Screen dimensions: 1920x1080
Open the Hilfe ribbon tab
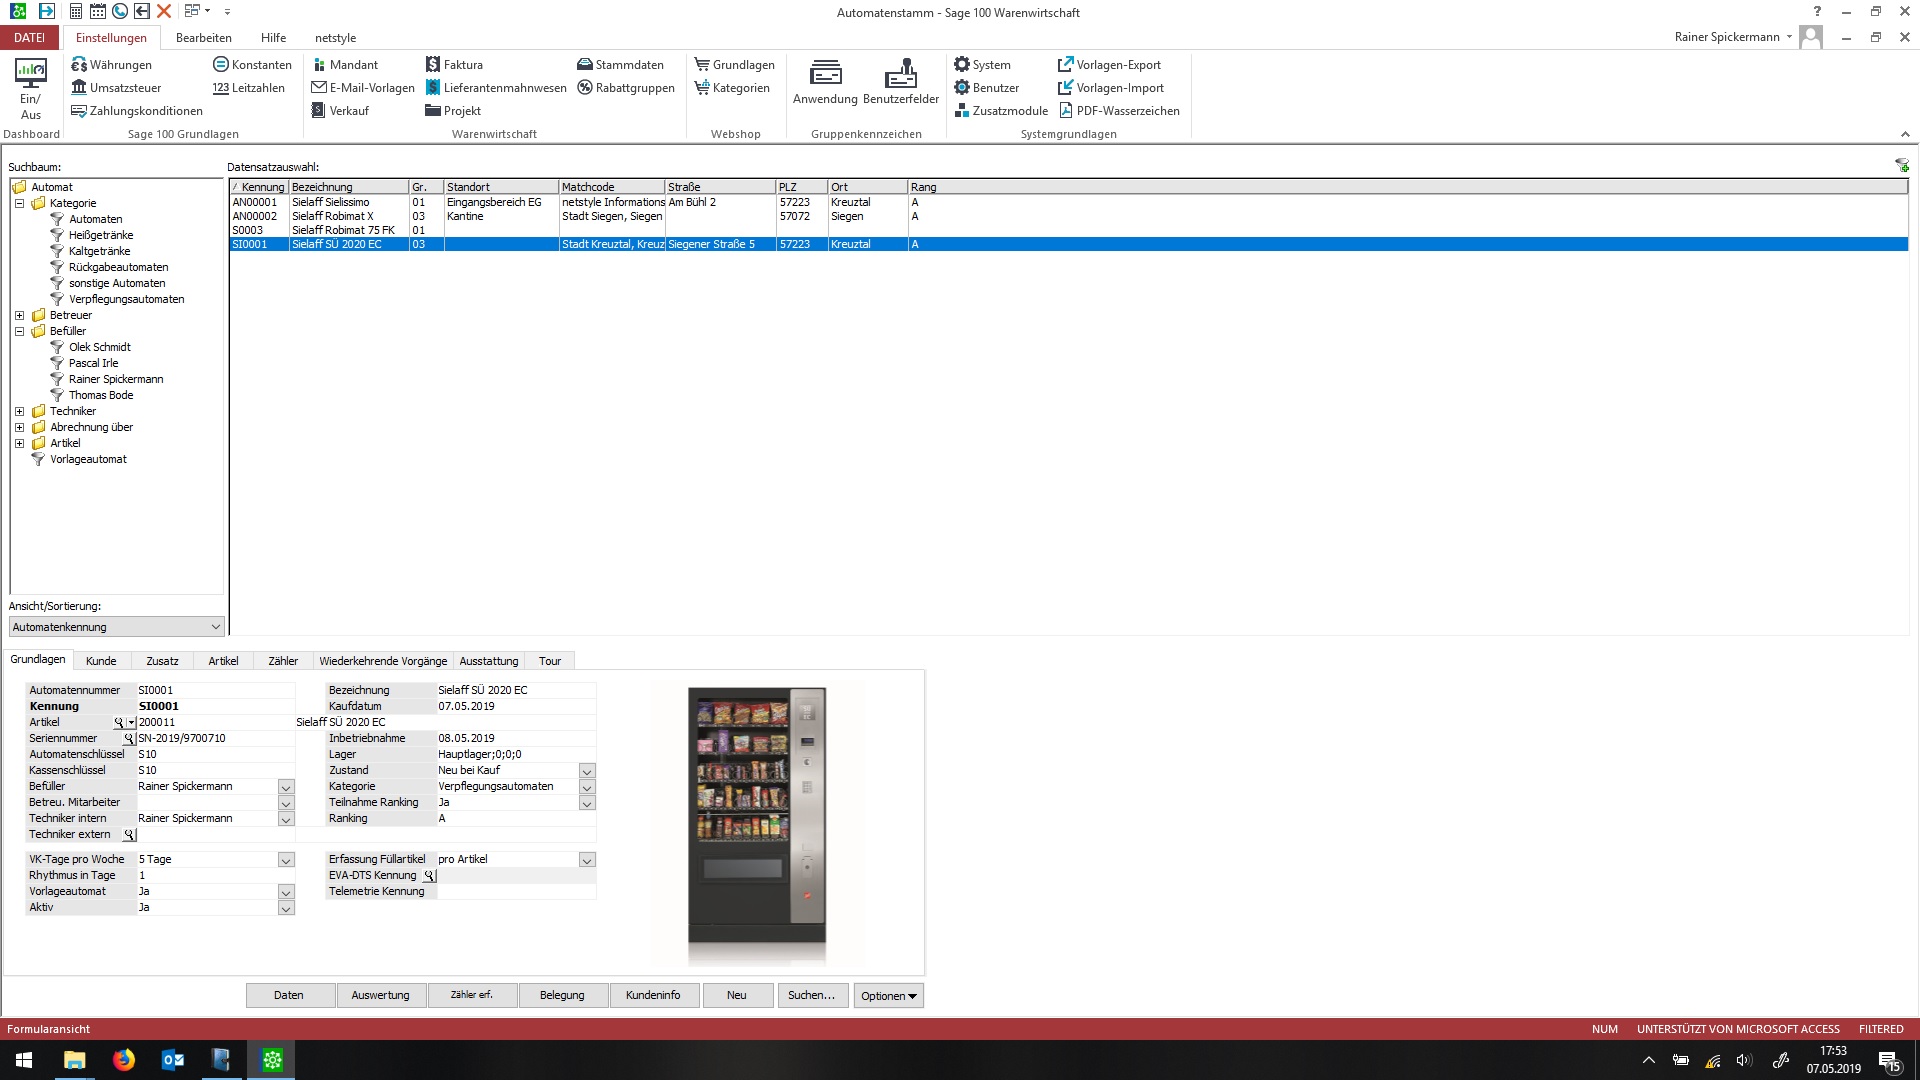[x=273, y=38]
